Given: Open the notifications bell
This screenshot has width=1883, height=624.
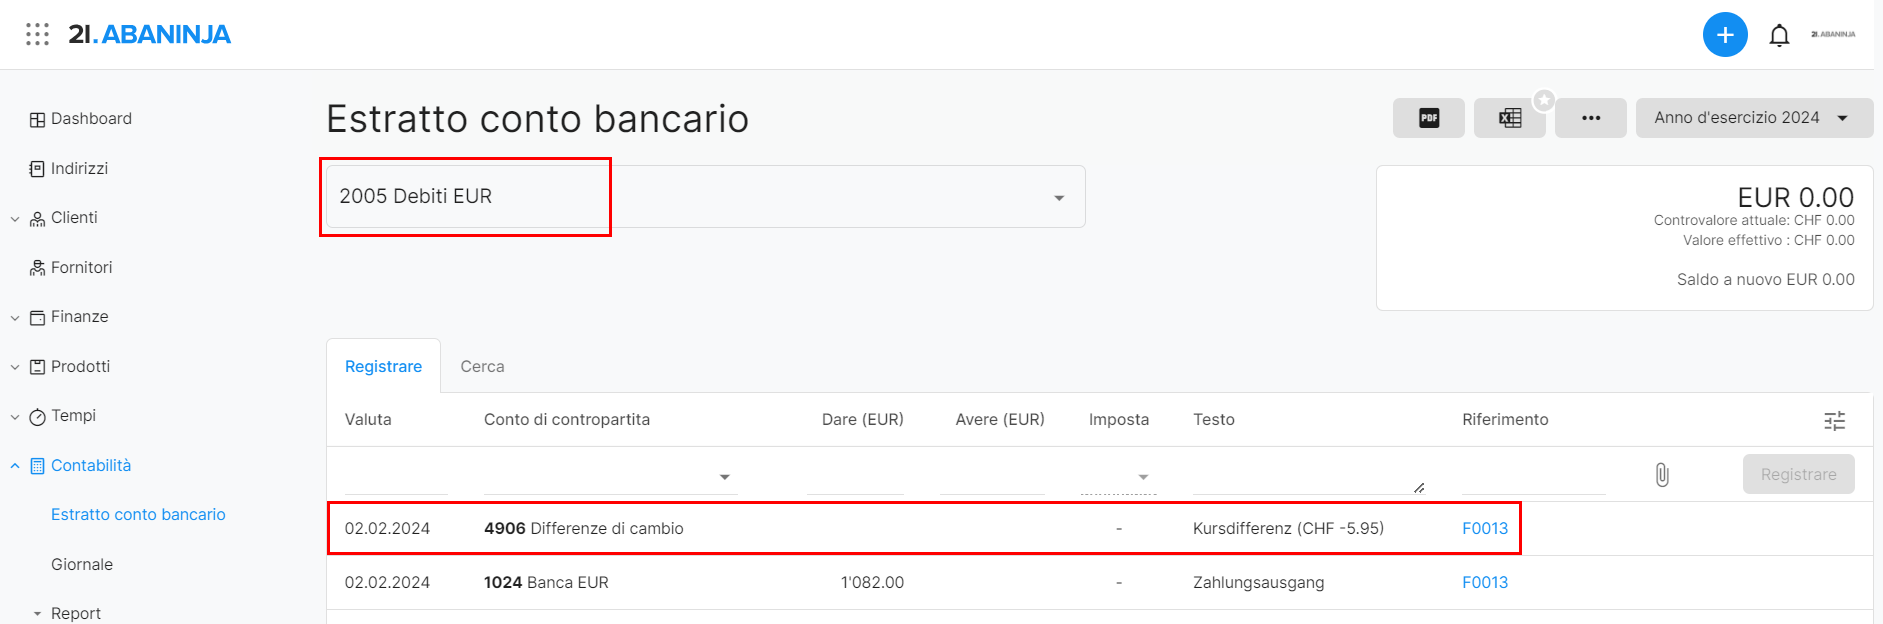Looking at the screenshot, I should pos(1779,36).
